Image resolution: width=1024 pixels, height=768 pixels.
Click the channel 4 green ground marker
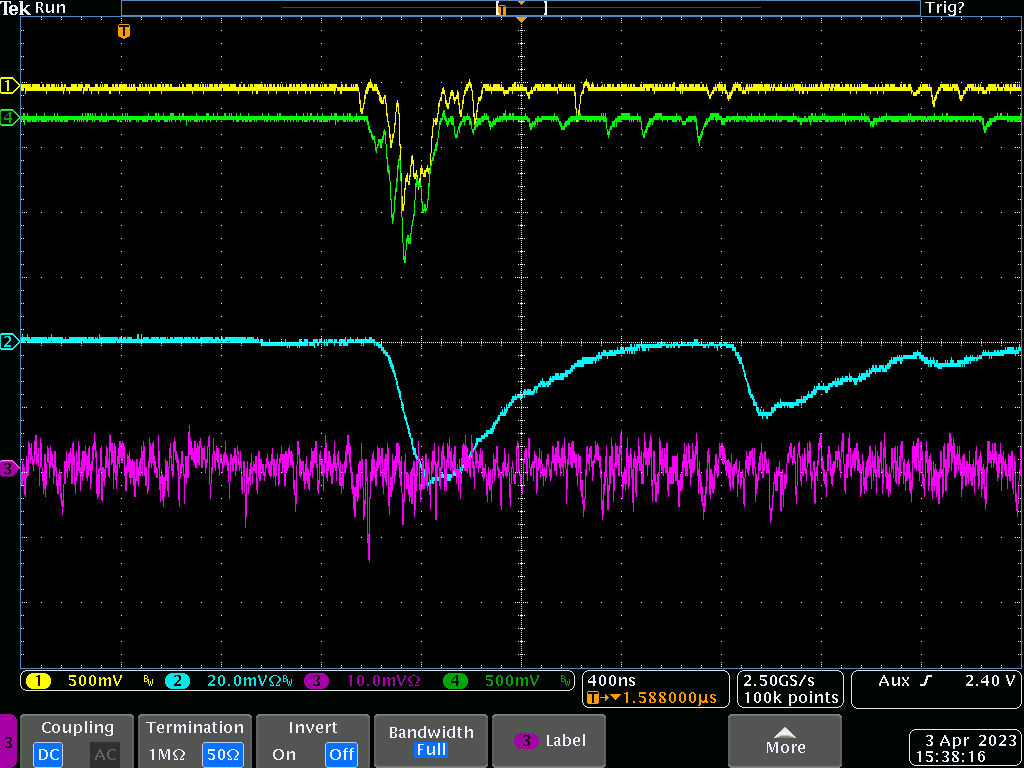(x=9, y=118)
